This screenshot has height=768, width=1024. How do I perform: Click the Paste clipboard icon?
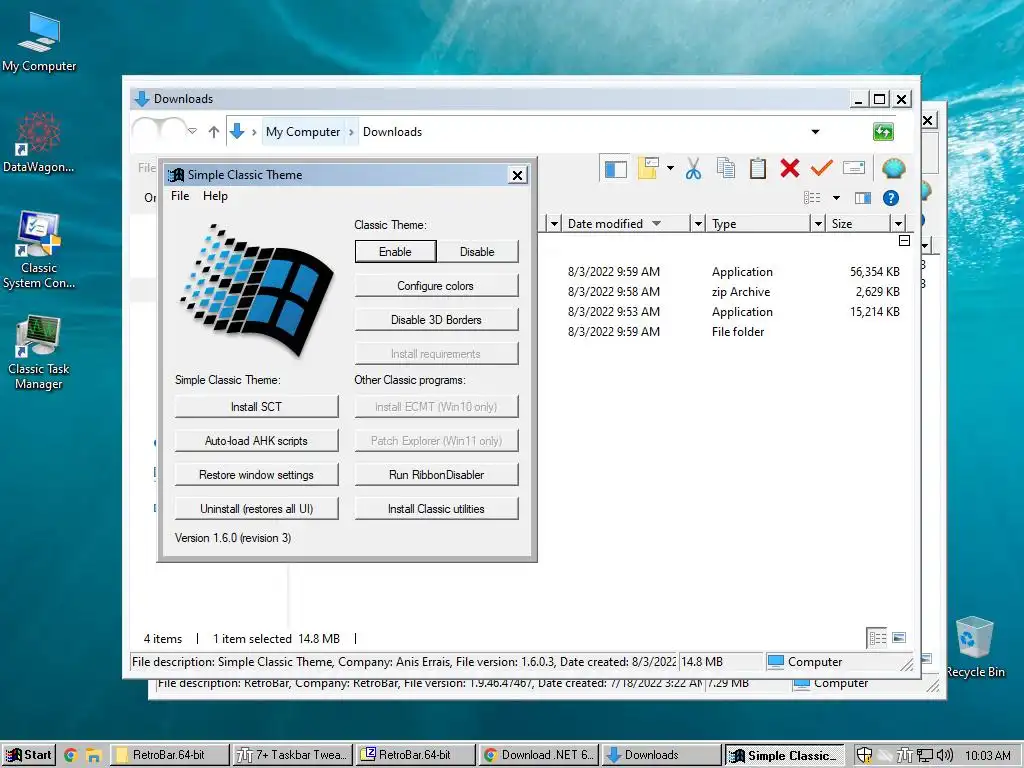point(758,168)
